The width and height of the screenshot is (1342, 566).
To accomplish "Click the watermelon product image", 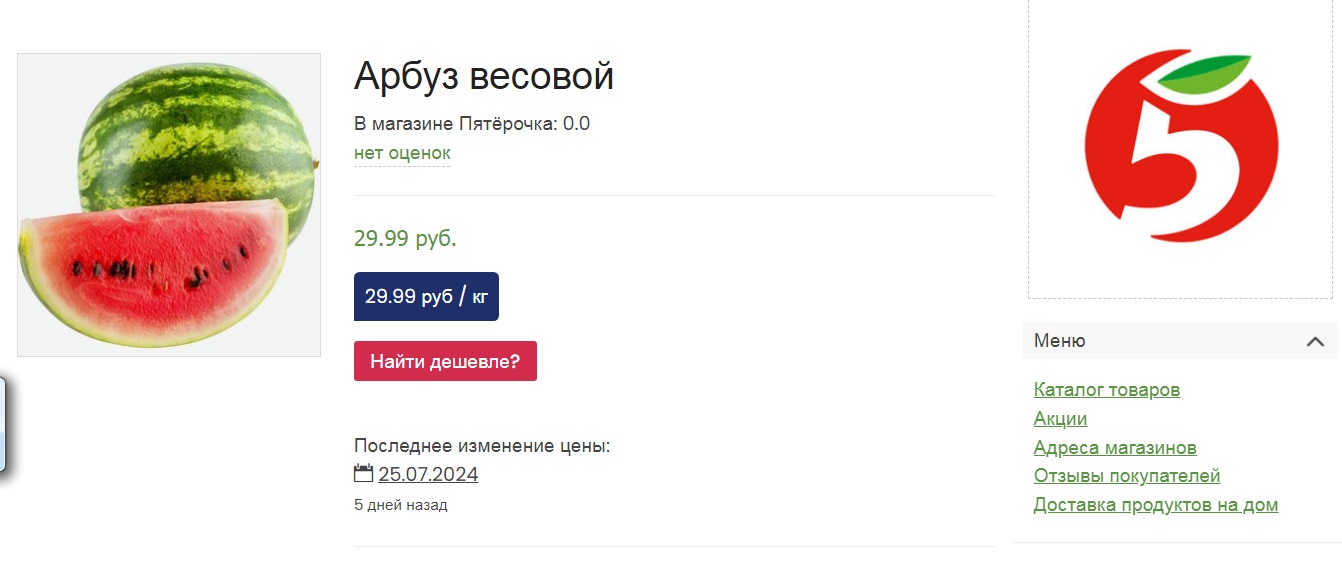I will coord(169,205).
